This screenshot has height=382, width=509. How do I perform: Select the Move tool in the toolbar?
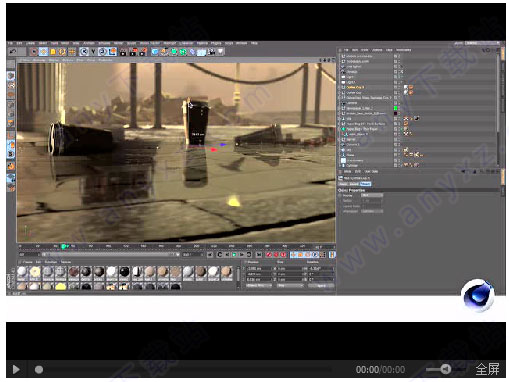tap(43, 52)
